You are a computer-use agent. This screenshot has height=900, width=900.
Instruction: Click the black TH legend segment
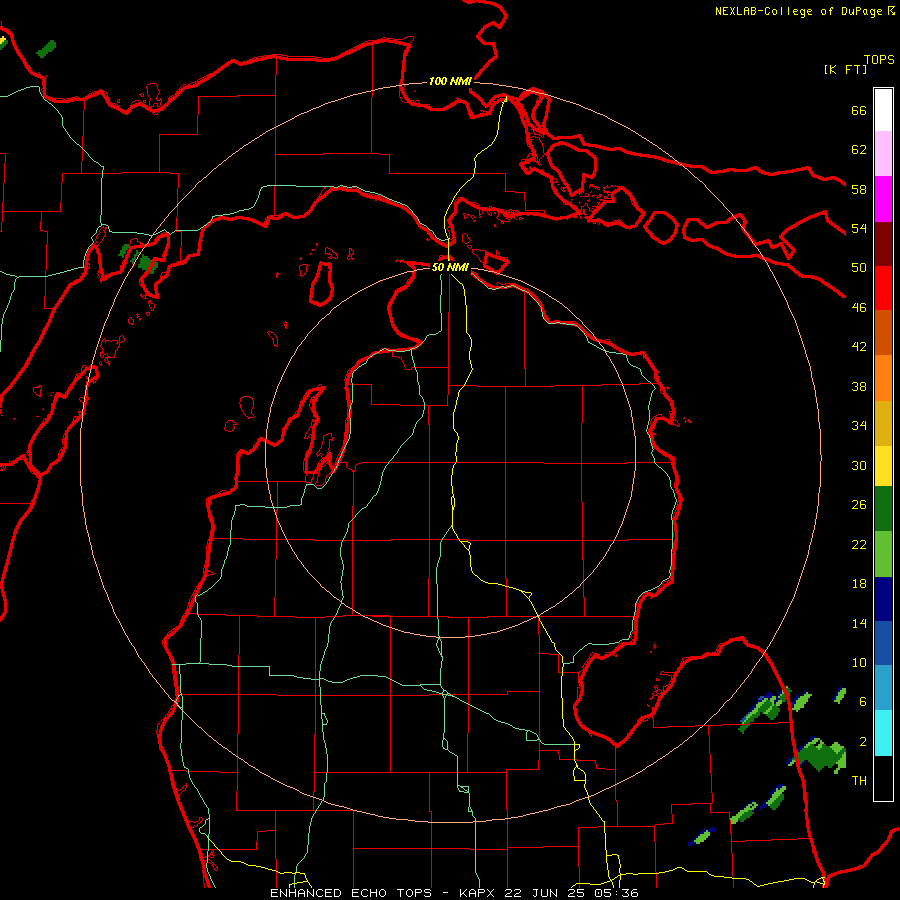pyautogui.click(x=883, y=778)
